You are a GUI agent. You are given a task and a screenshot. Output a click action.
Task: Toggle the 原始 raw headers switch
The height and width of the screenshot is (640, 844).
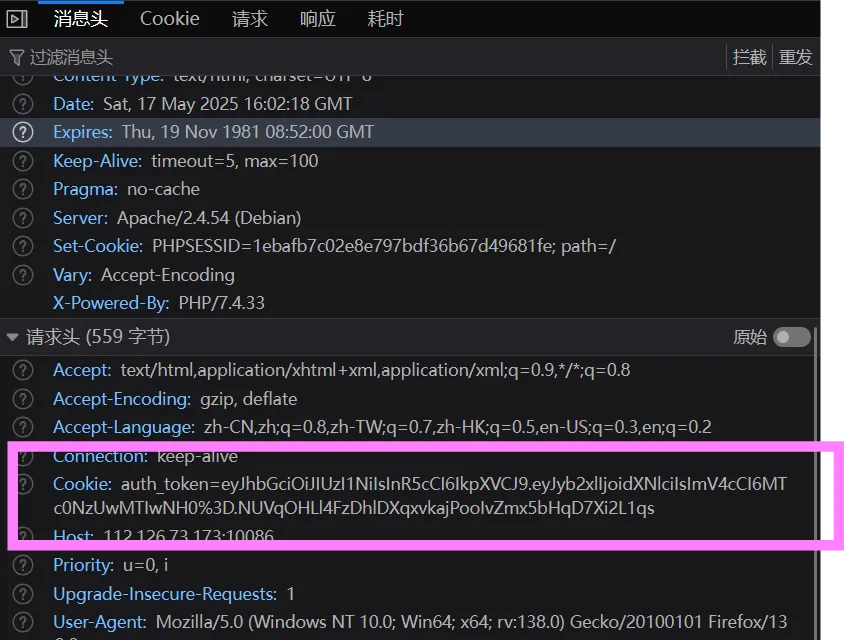[791, 337]
